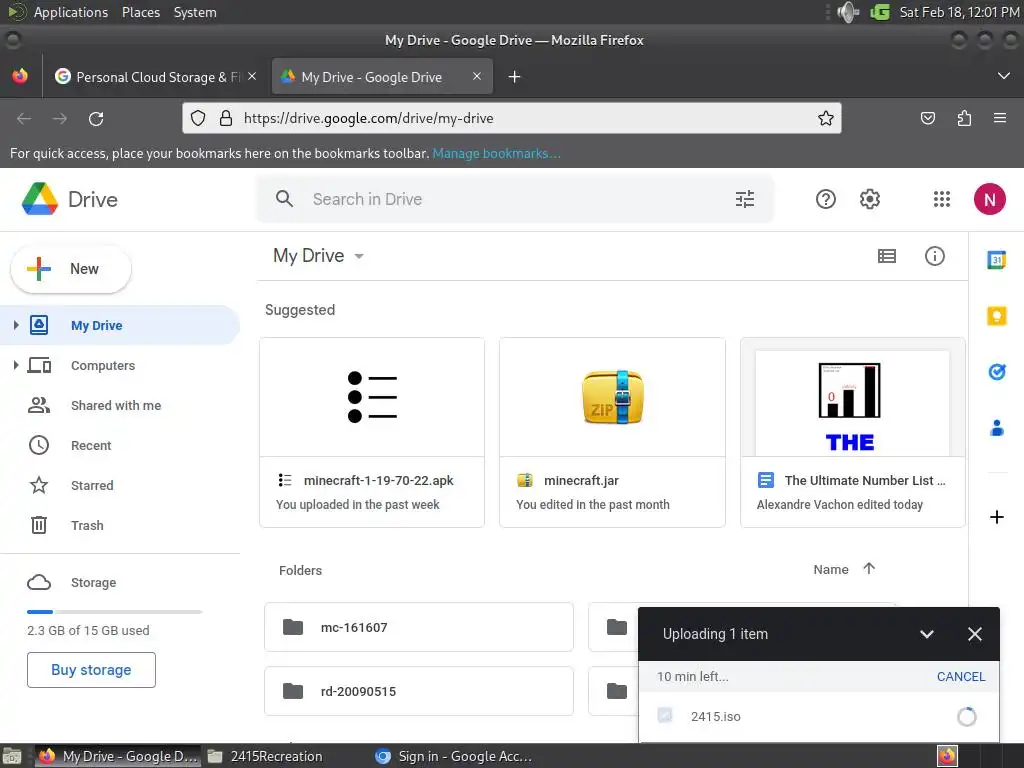
Task: Open the System menu
Action: point(195,12)
